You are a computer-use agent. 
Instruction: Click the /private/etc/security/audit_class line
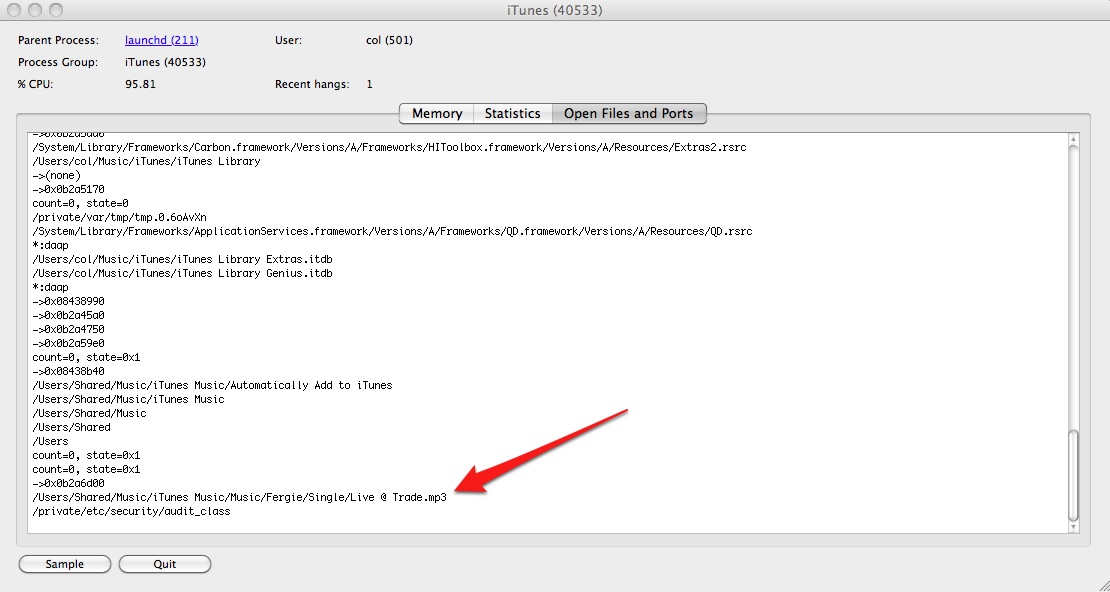(132, 511)
